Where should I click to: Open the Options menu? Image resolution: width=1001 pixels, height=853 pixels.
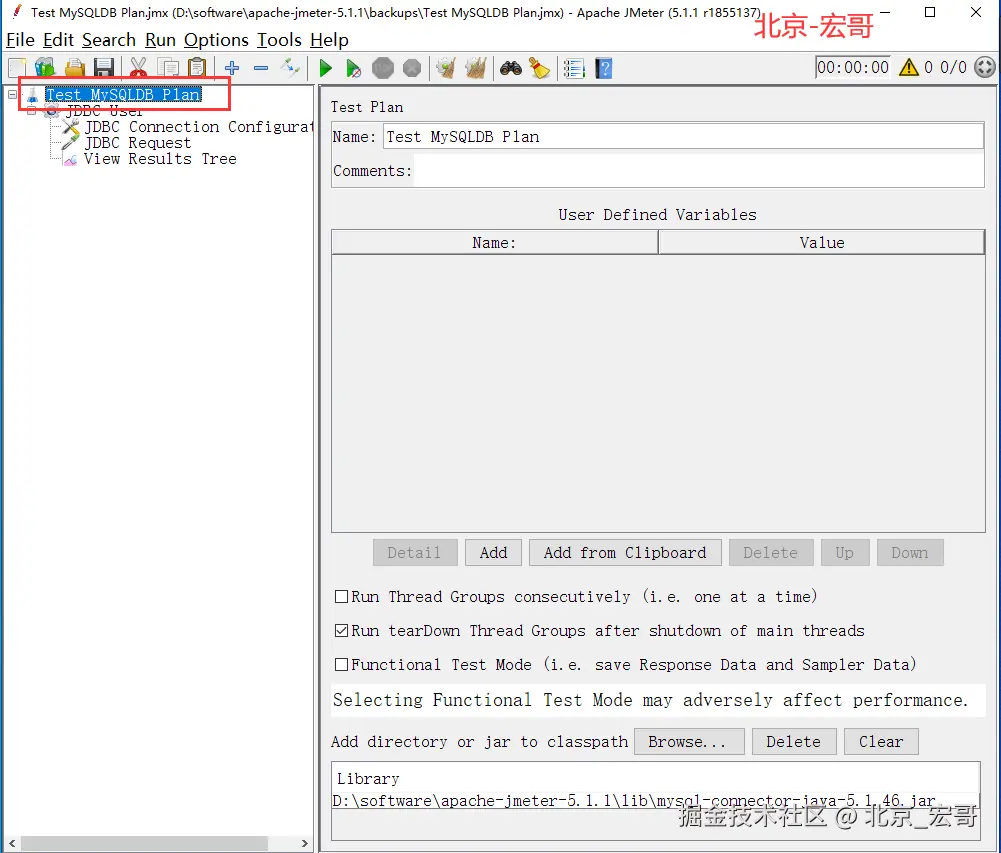point(216,40)
